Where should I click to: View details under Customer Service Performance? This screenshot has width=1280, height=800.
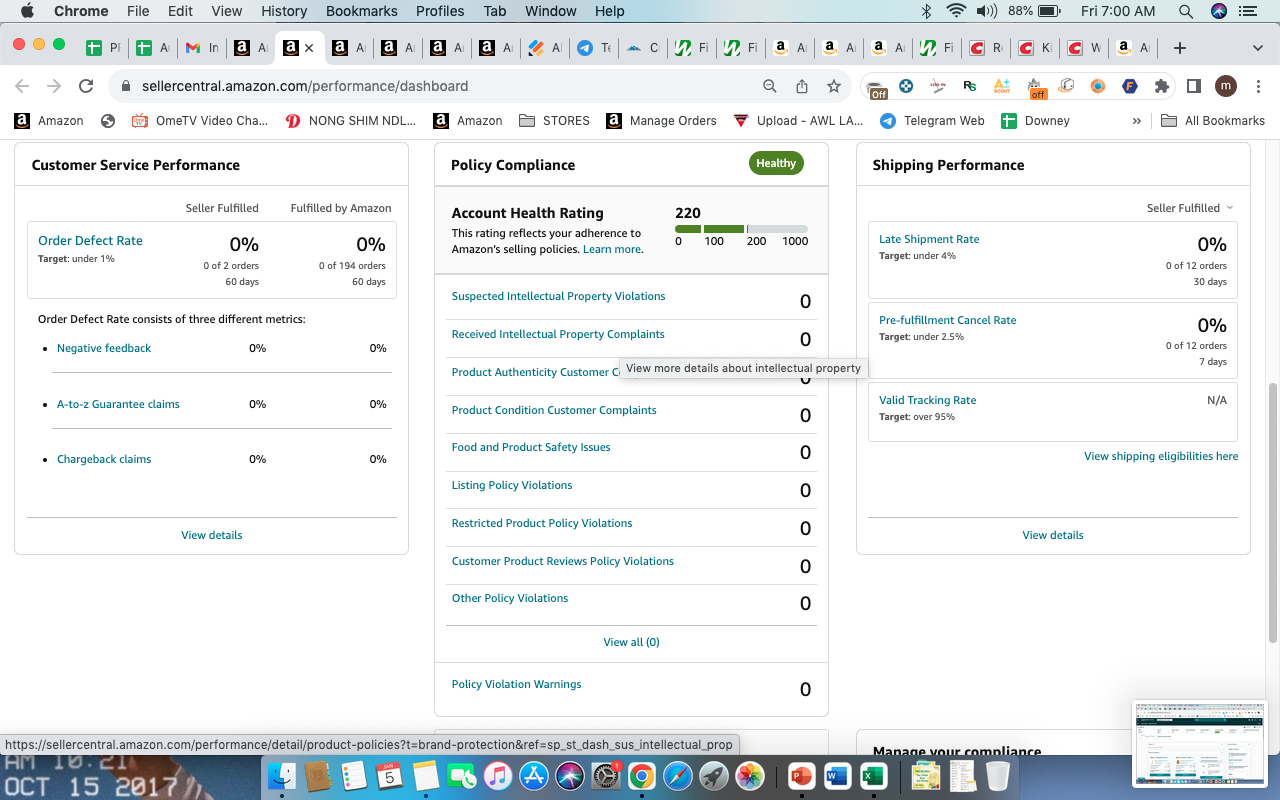(212, 535)
